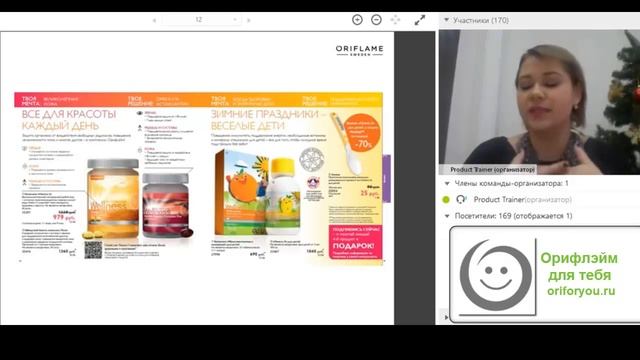The height and width of the screenshot is (360, 640).
Task: Expand the presentation to full screen
Action: tap(420, 20)
